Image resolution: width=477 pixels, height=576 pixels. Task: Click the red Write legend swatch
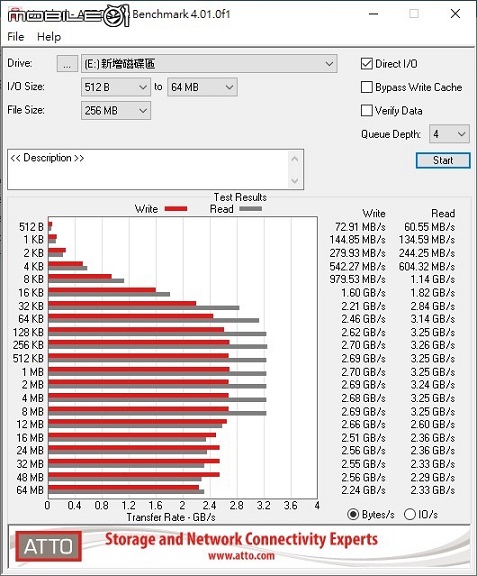(176, 209)
